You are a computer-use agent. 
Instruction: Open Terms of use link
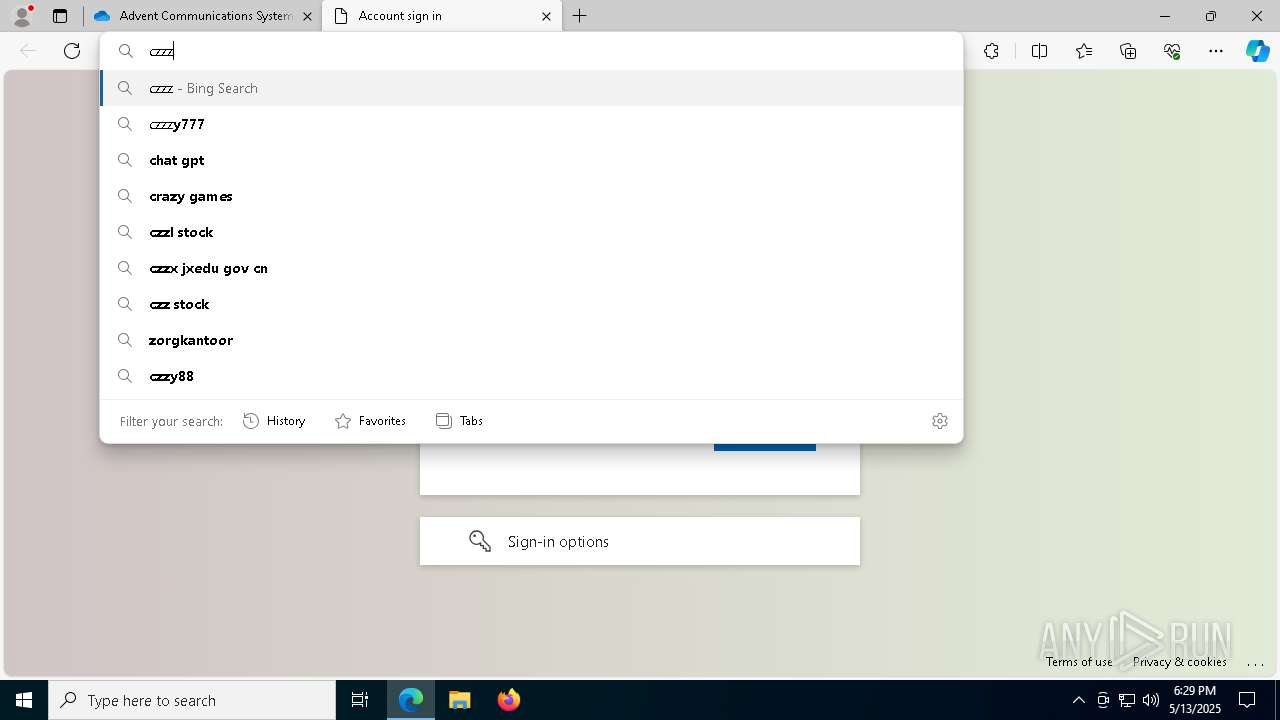pos(1079,661)
